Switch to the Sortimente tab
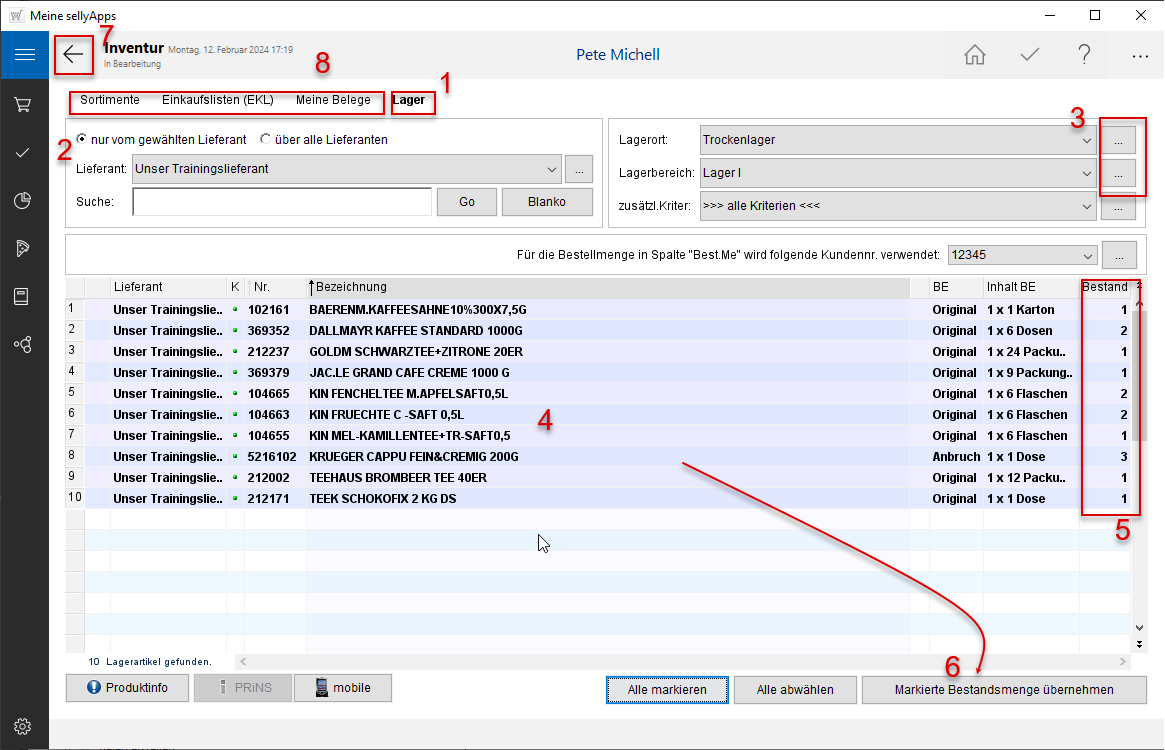Viewport: 1165px width, 750px height. (x=110, y=101)
